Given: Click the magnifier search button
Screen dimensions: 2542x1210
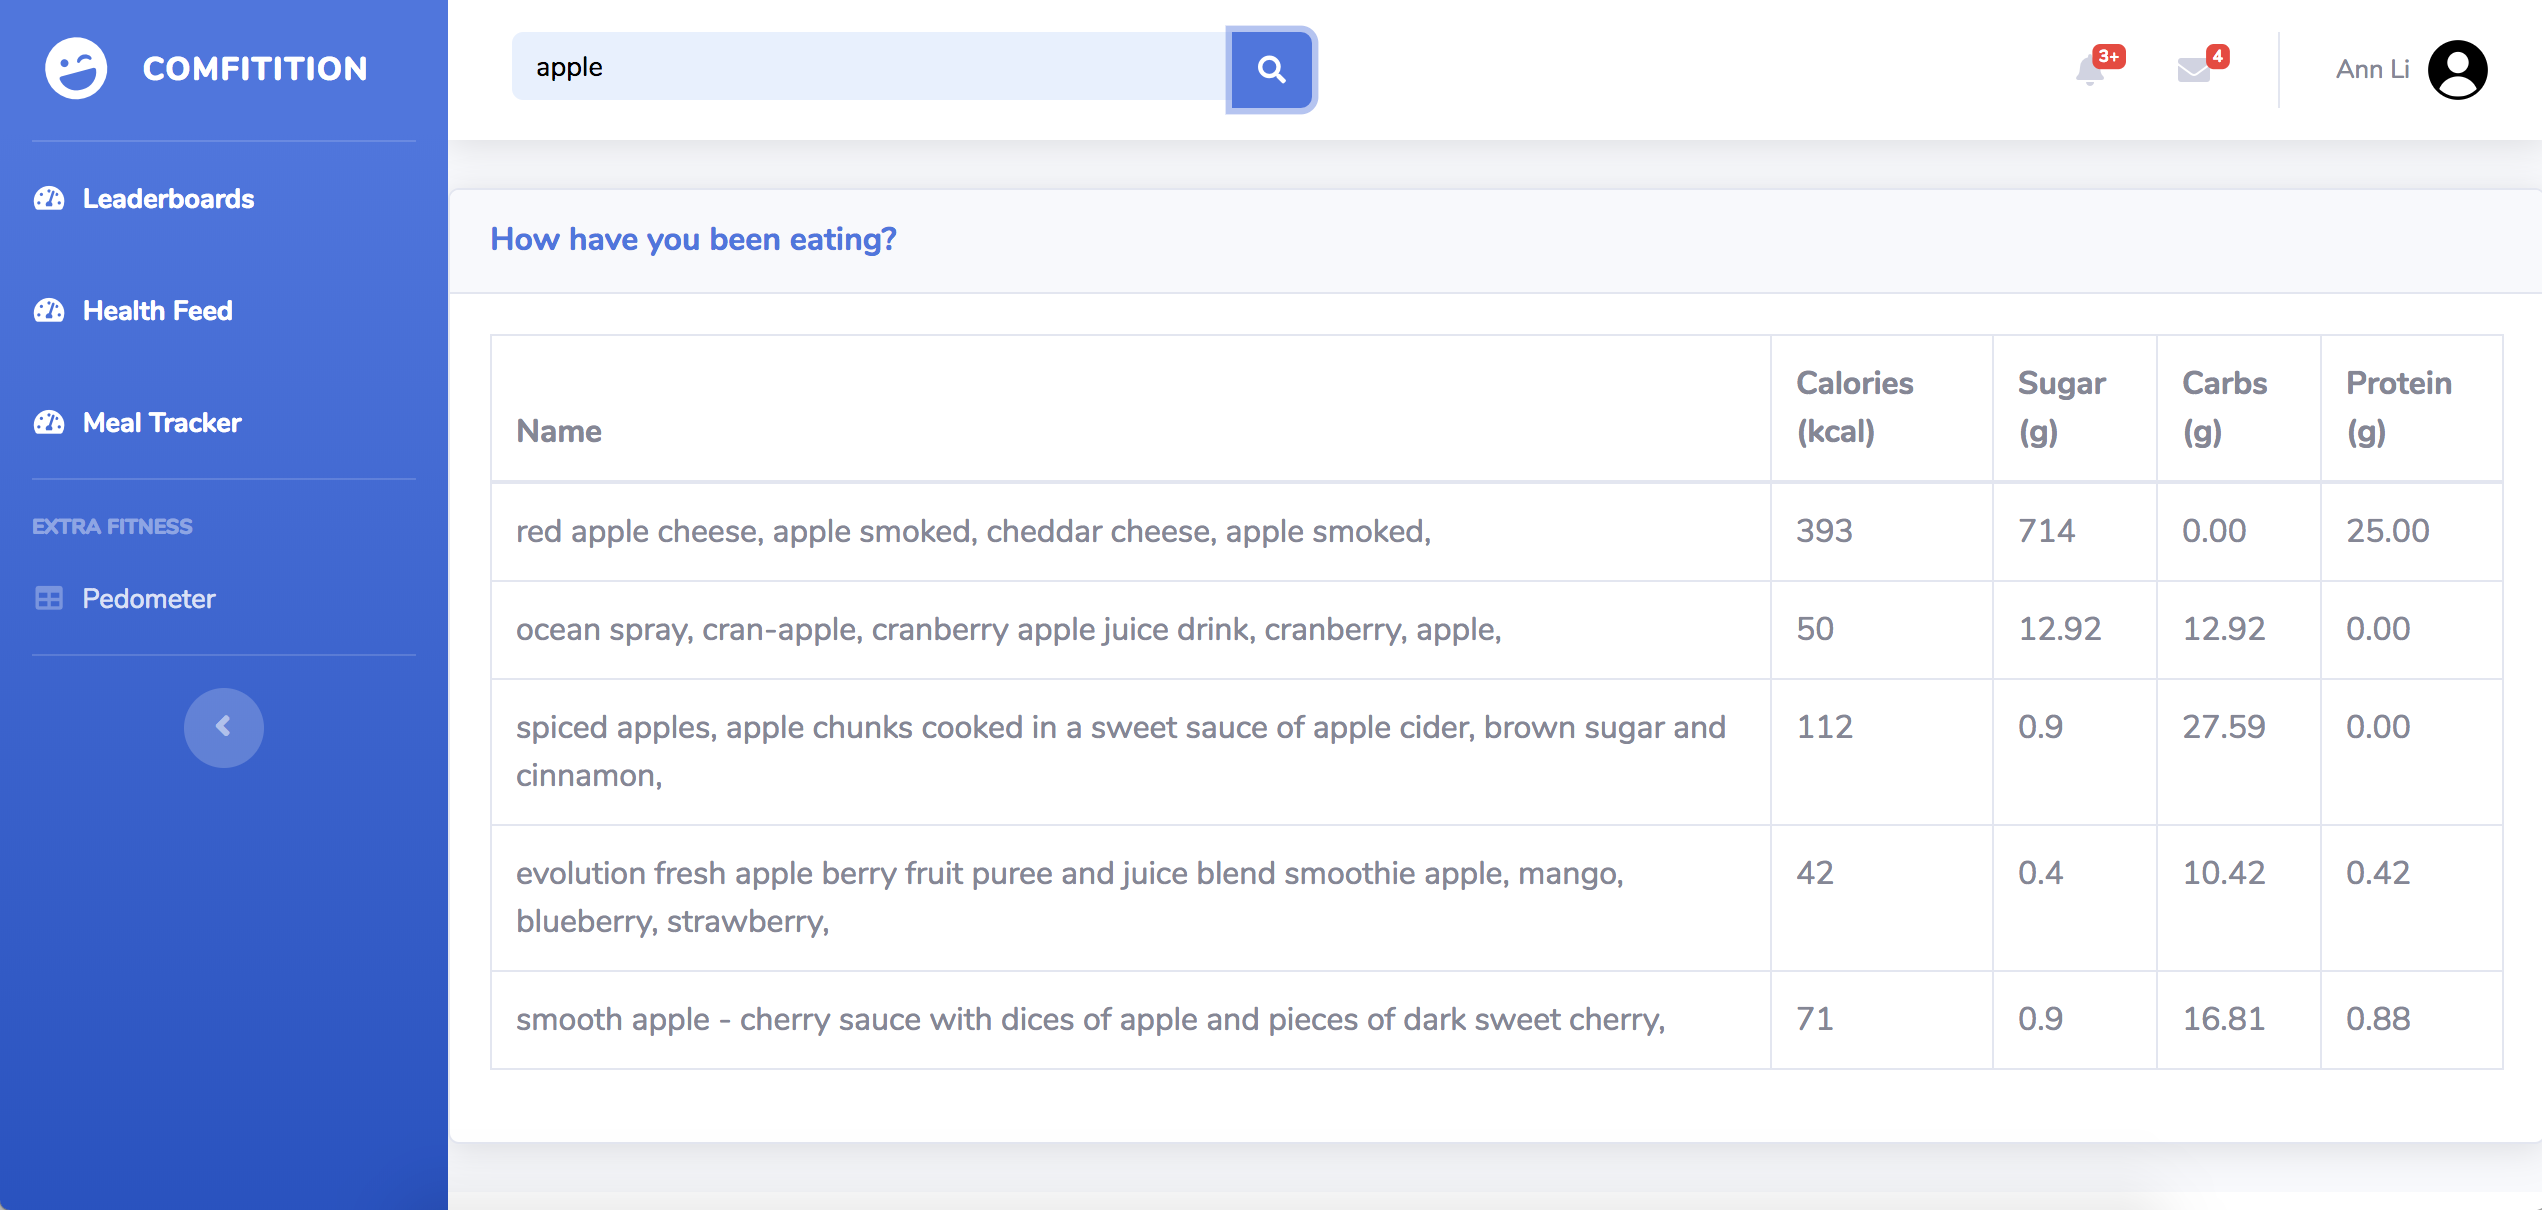Looking at the screenshot, I should [1271, 69].
